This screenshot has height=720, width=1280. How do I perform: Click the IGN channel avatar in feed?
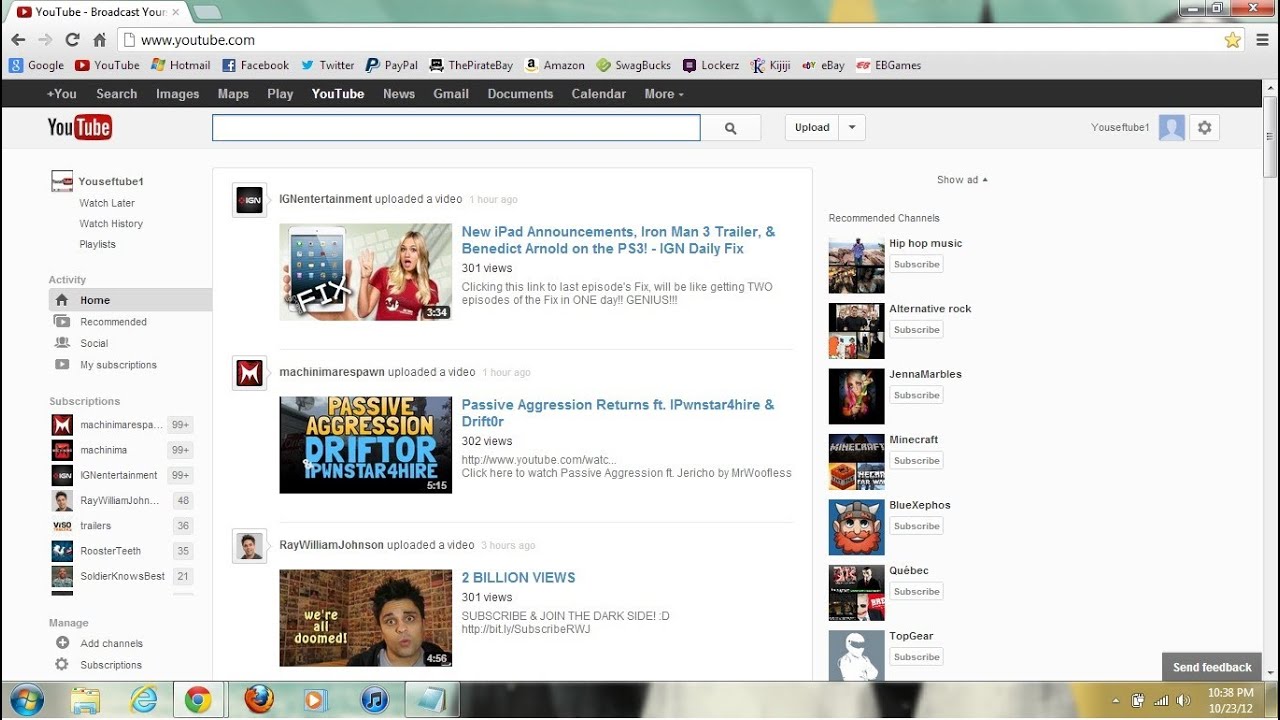tap(249, 200)
